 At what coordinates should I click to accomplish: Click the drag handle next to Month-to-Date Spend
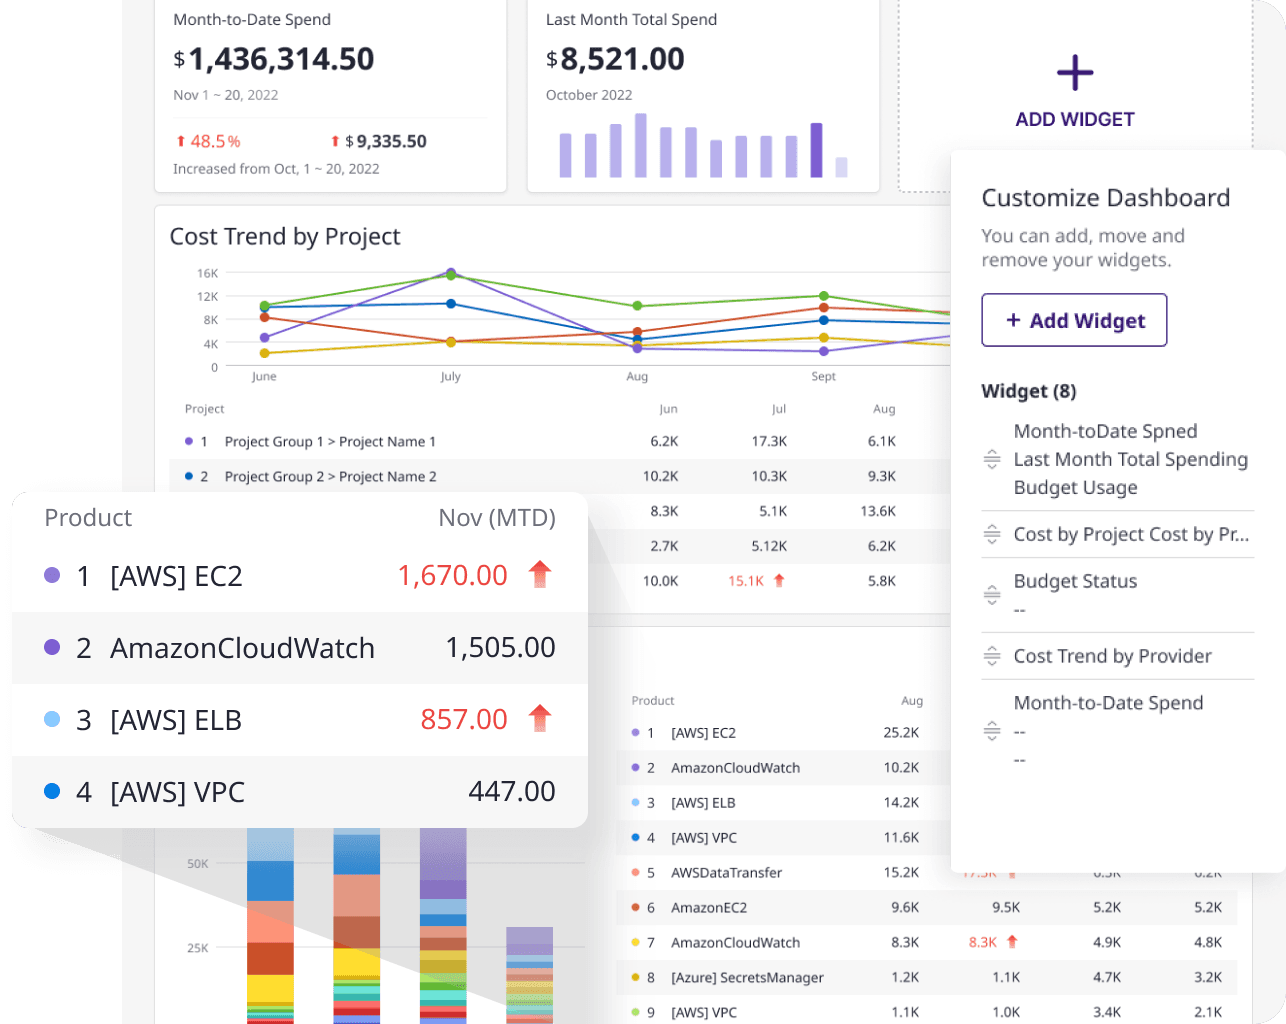click(x=992, y=731)
